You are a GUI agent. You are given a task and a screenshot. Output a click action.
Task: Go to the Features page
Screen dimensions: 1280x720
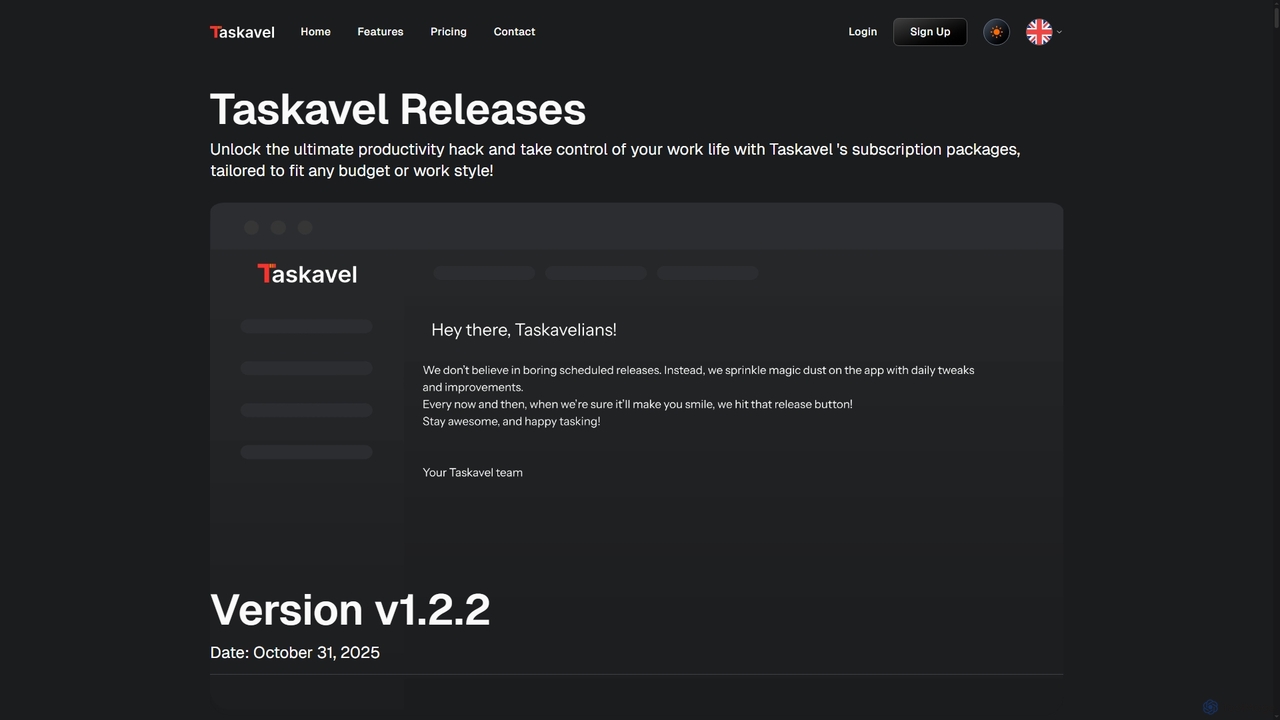(380, 32)
